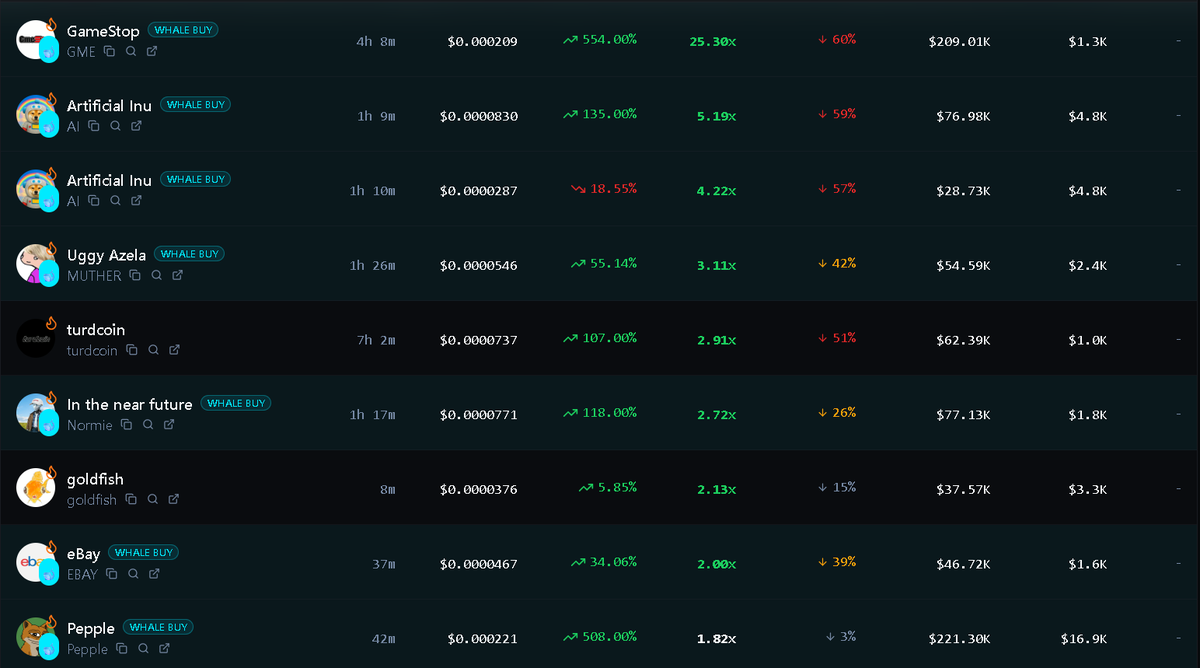Select the $221.30K market cap
This screenshot has width=1200, height=668.
coord(959,638)
